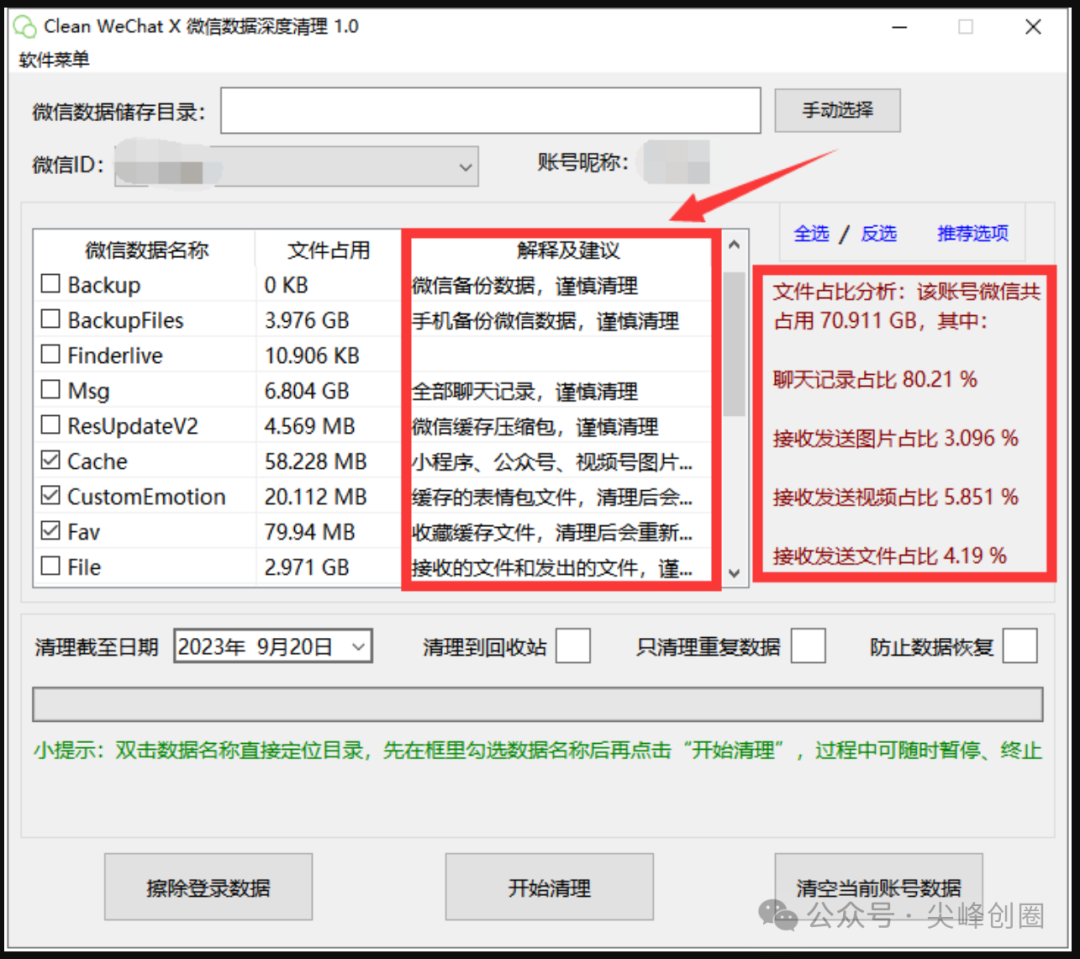This screenshot has height=959, width=1080.
Task: Check the Msg checkbox
Action: 50,389
